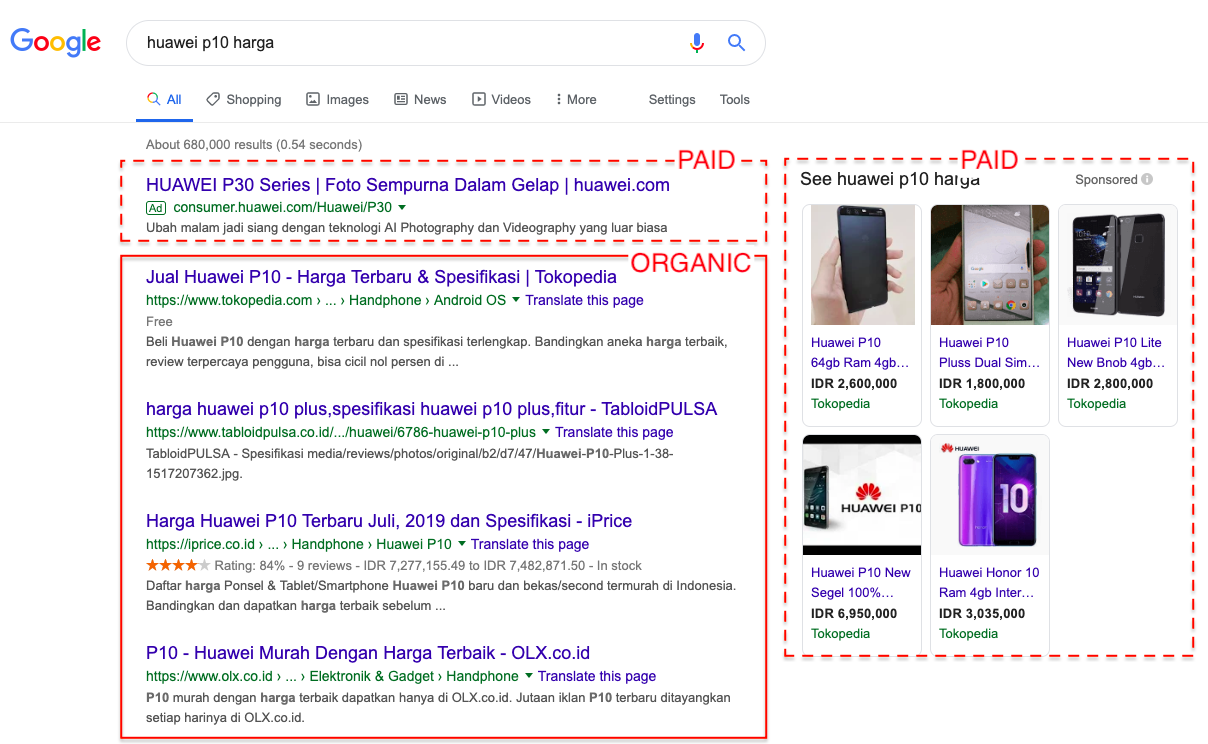
Task: Expand the arrow after the Tokopedia result URL
Action: coord(516,300)
